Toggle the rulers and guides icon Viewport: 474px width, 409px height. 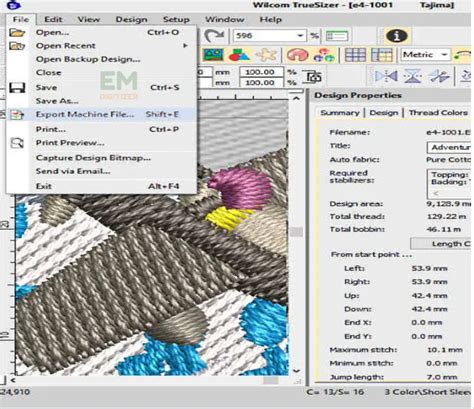point(381,55)
